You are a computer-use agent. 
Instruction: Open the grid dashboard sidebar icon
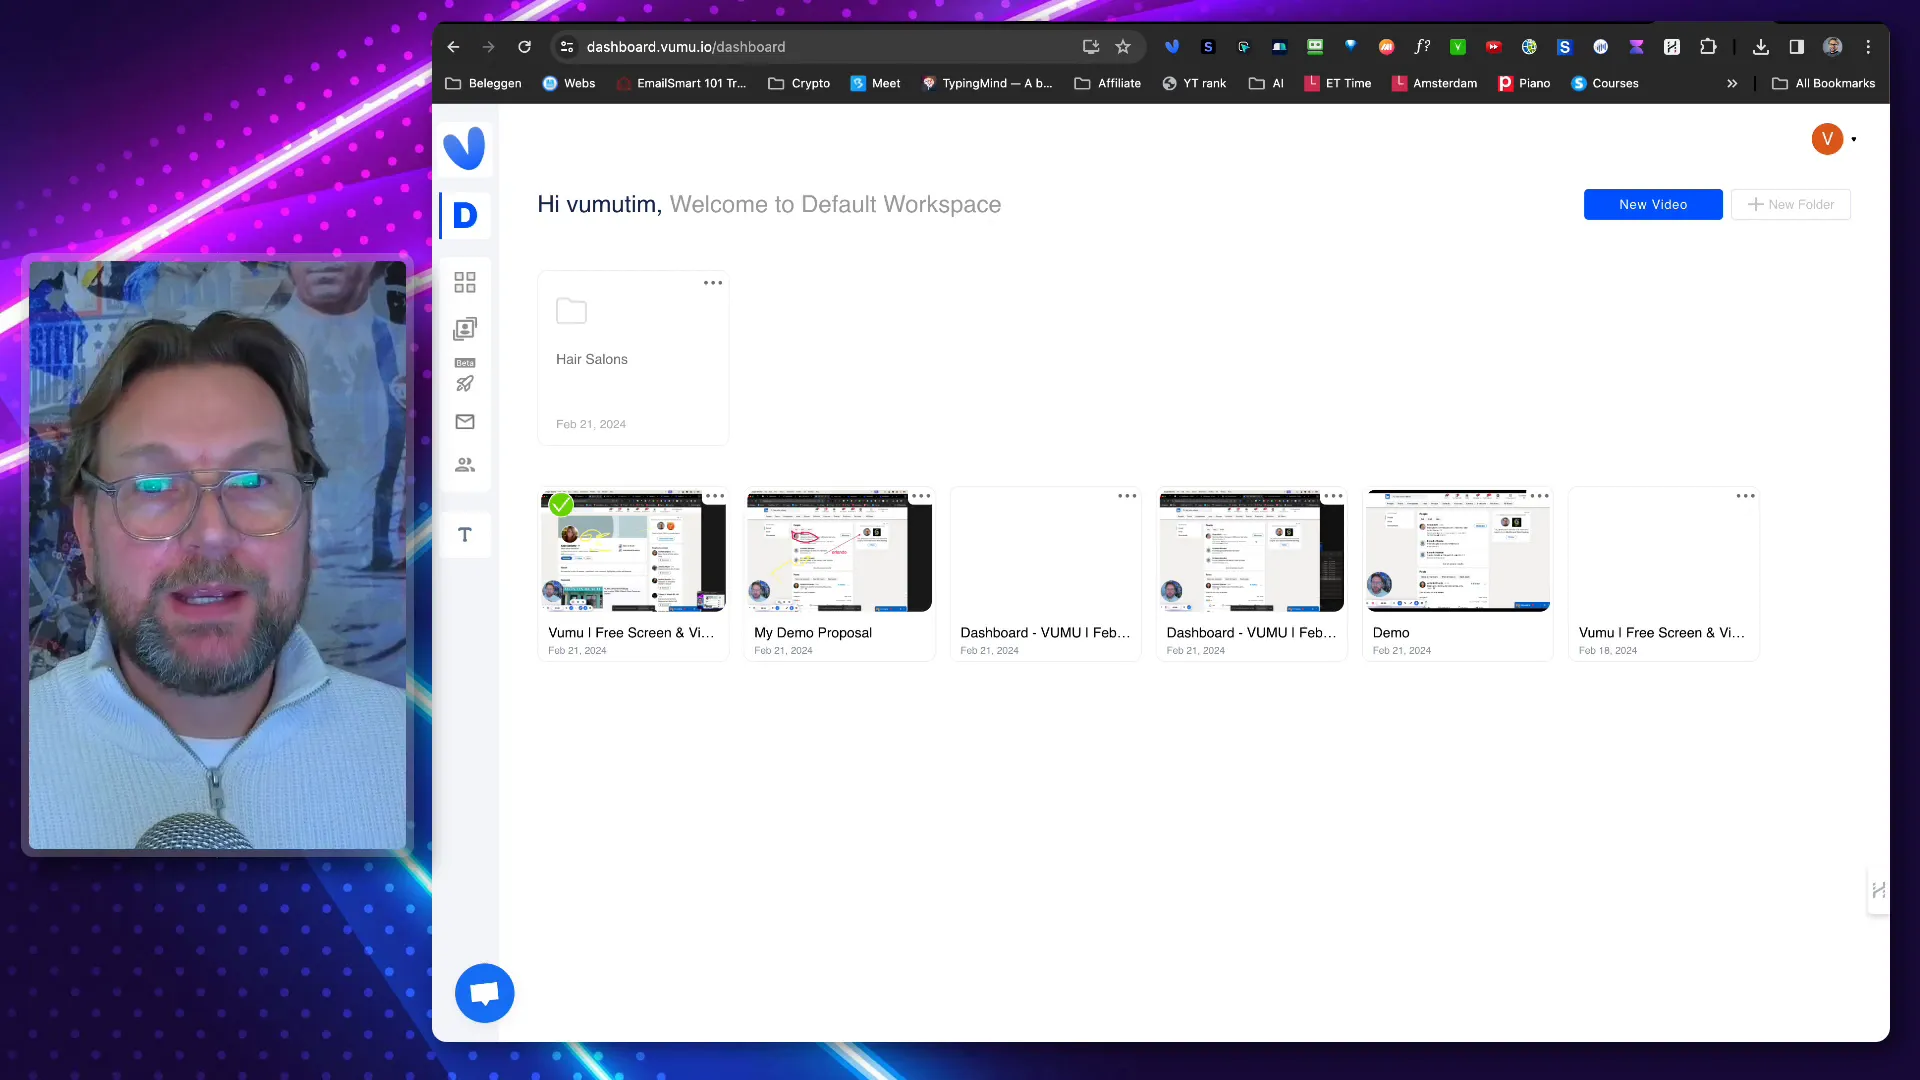(x=465, y=282)
